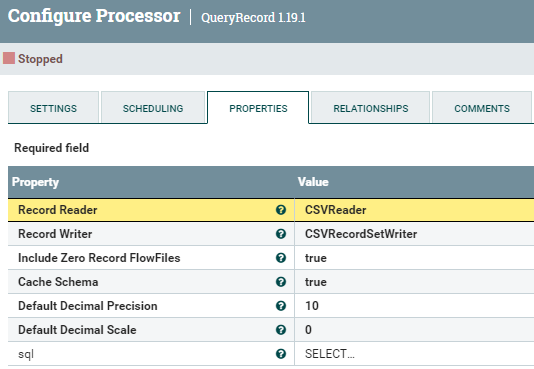Click the red Stopped status indicator

point(9,58)
